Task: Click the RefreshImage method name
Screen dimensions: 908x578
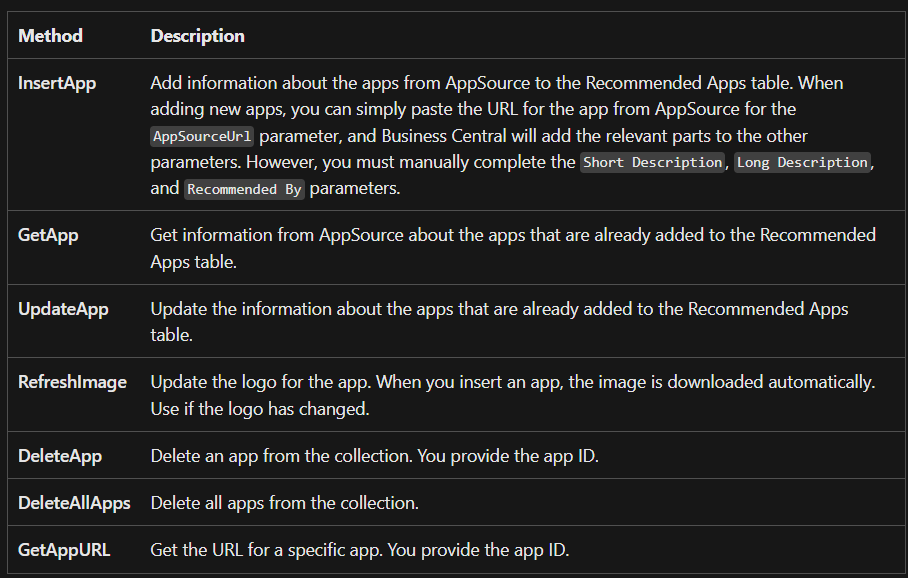Action: [x=72, y=382]
